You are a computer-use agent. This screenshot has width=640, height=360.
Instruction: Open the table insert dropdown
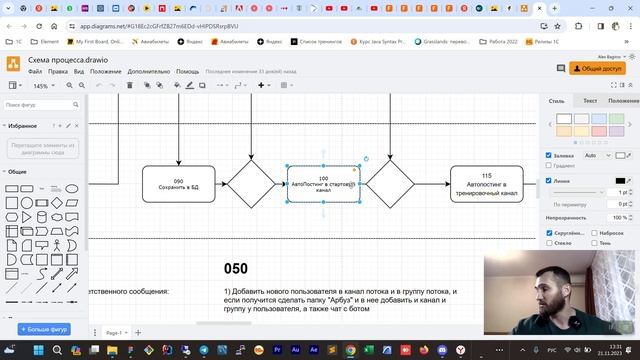[287, 85]
